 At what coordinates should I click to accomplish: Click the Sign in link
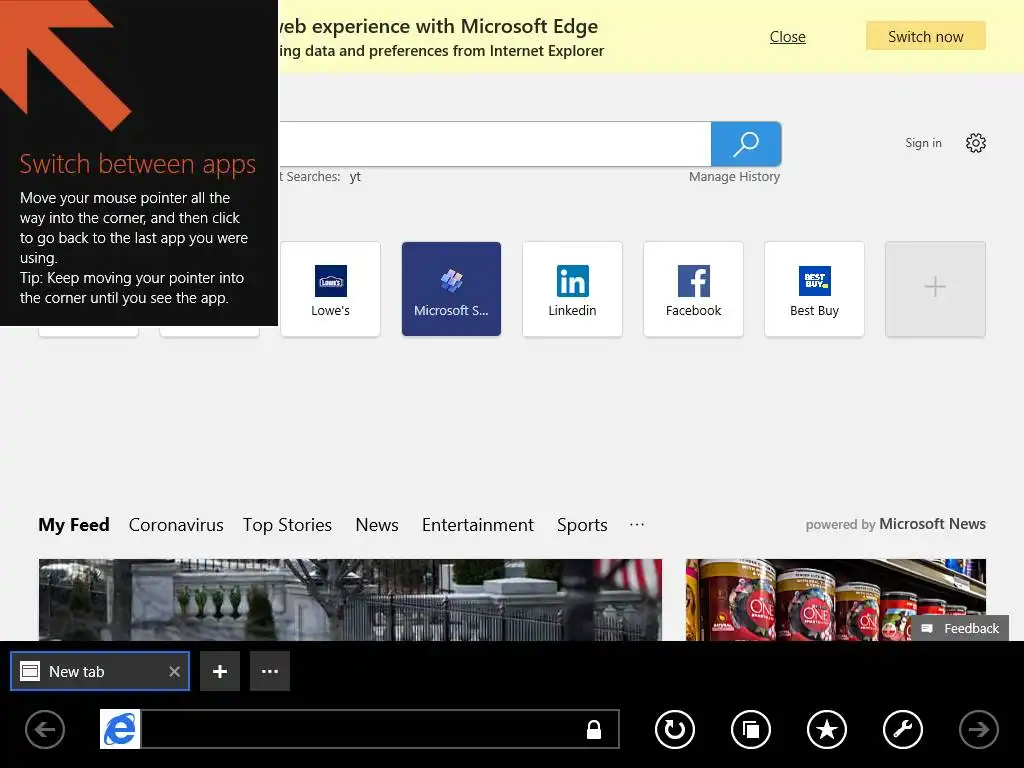pyautogui.click(x=923, y=143)
